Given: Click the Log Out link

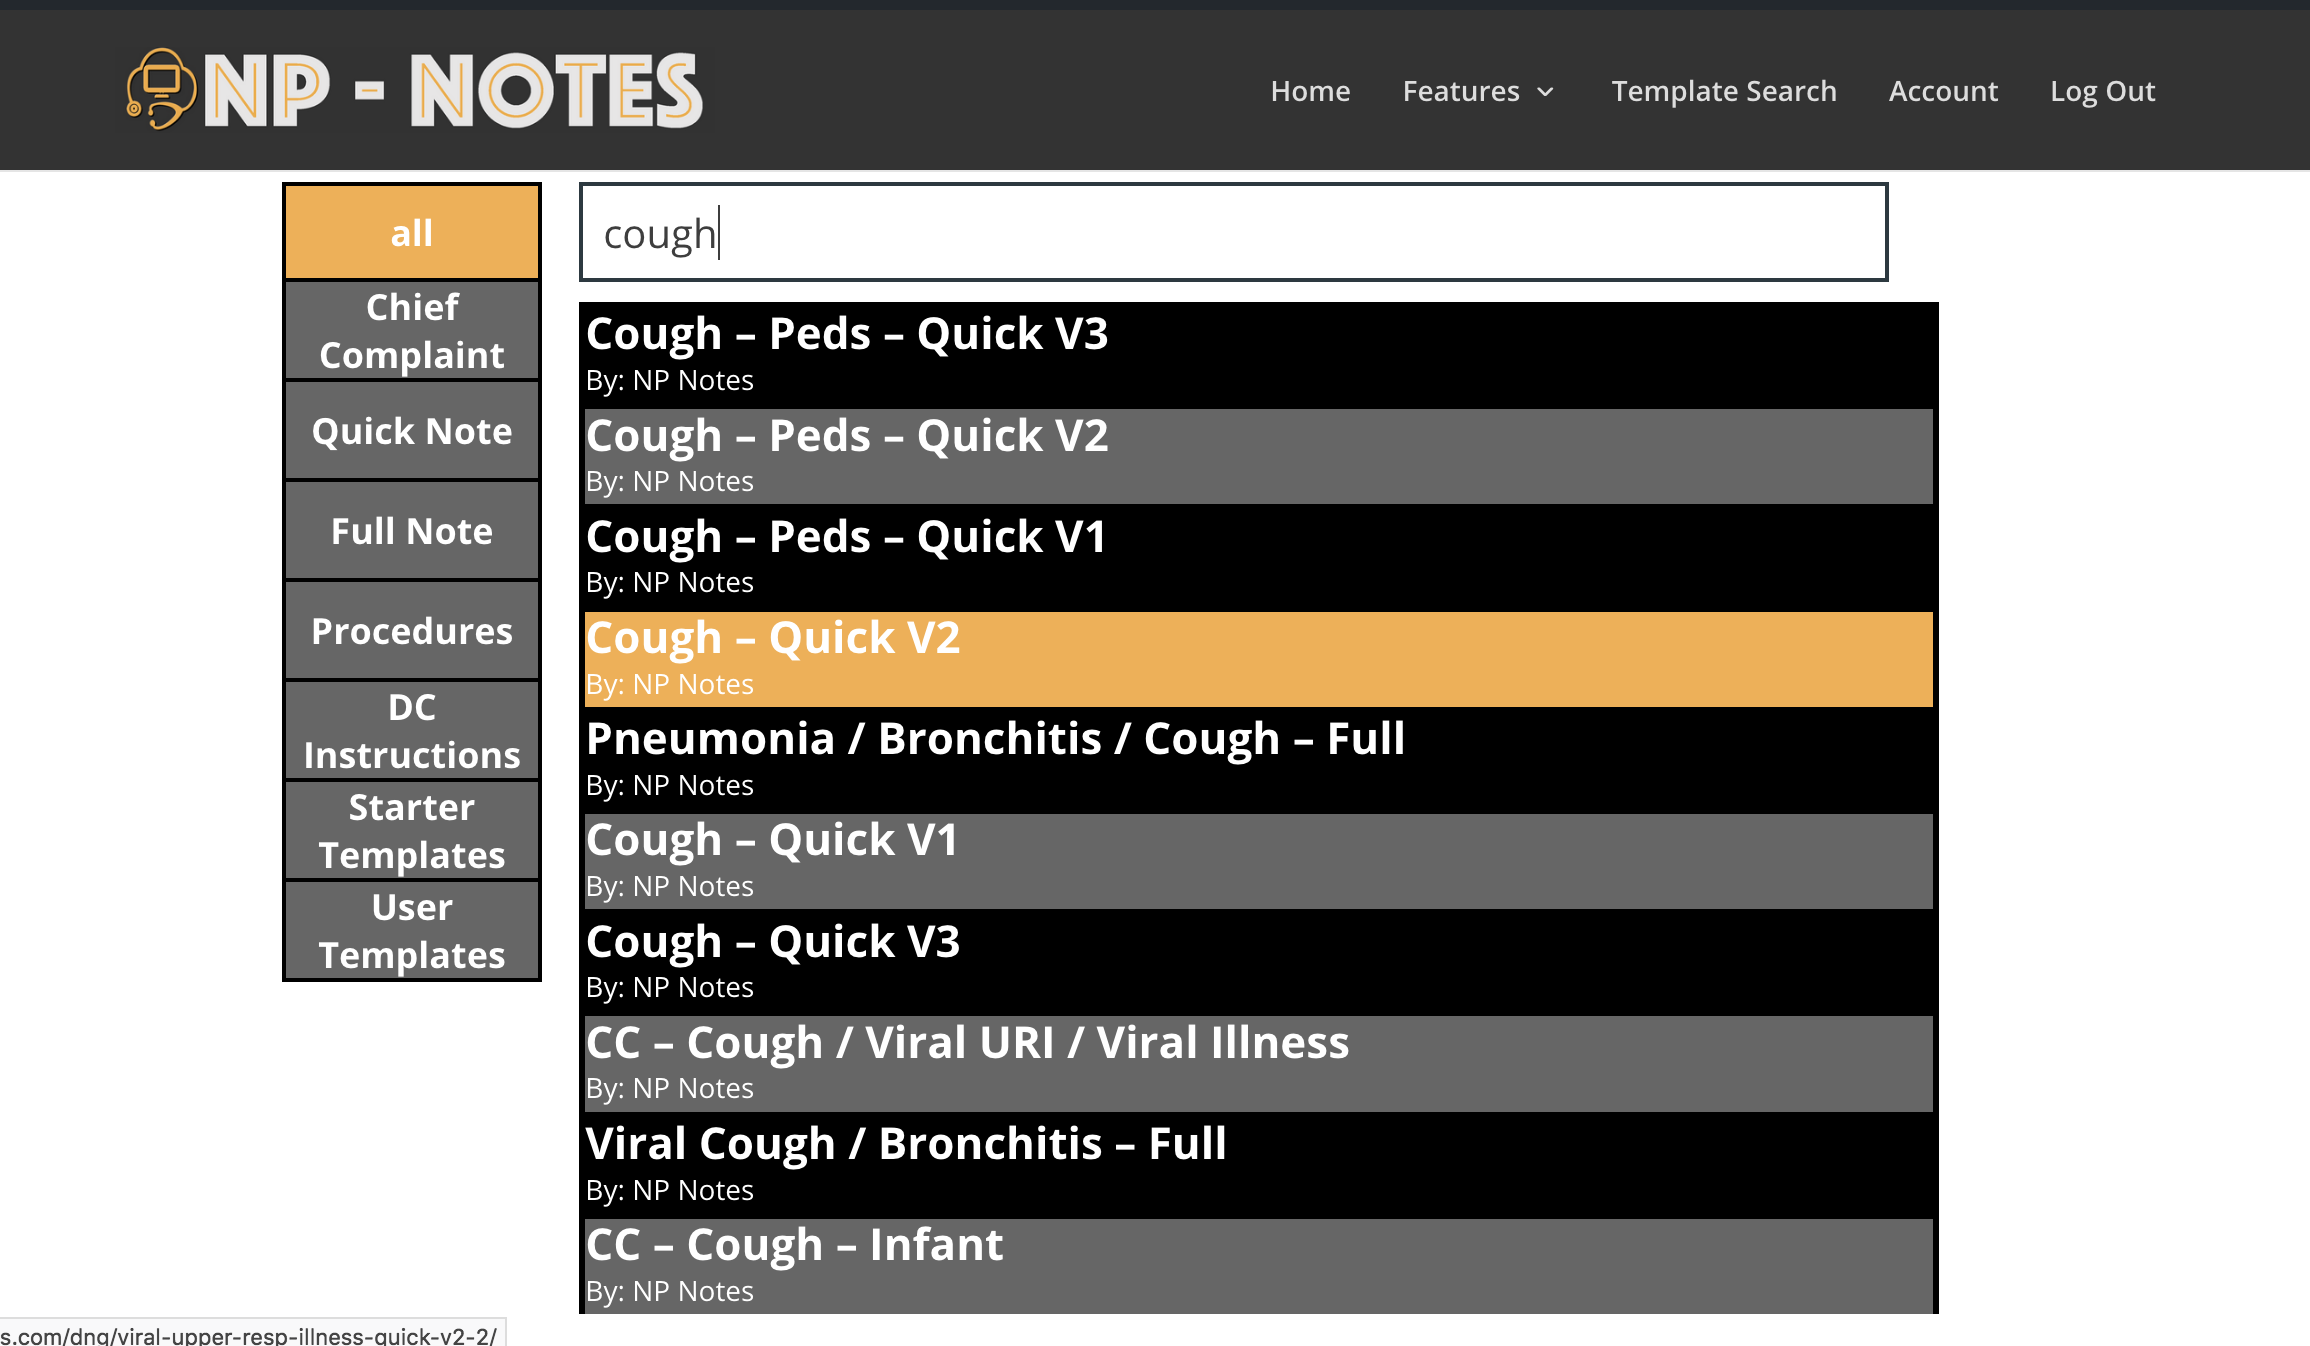Looking at the screenshot, I should pyautogui.click(x=2102, y=91).
